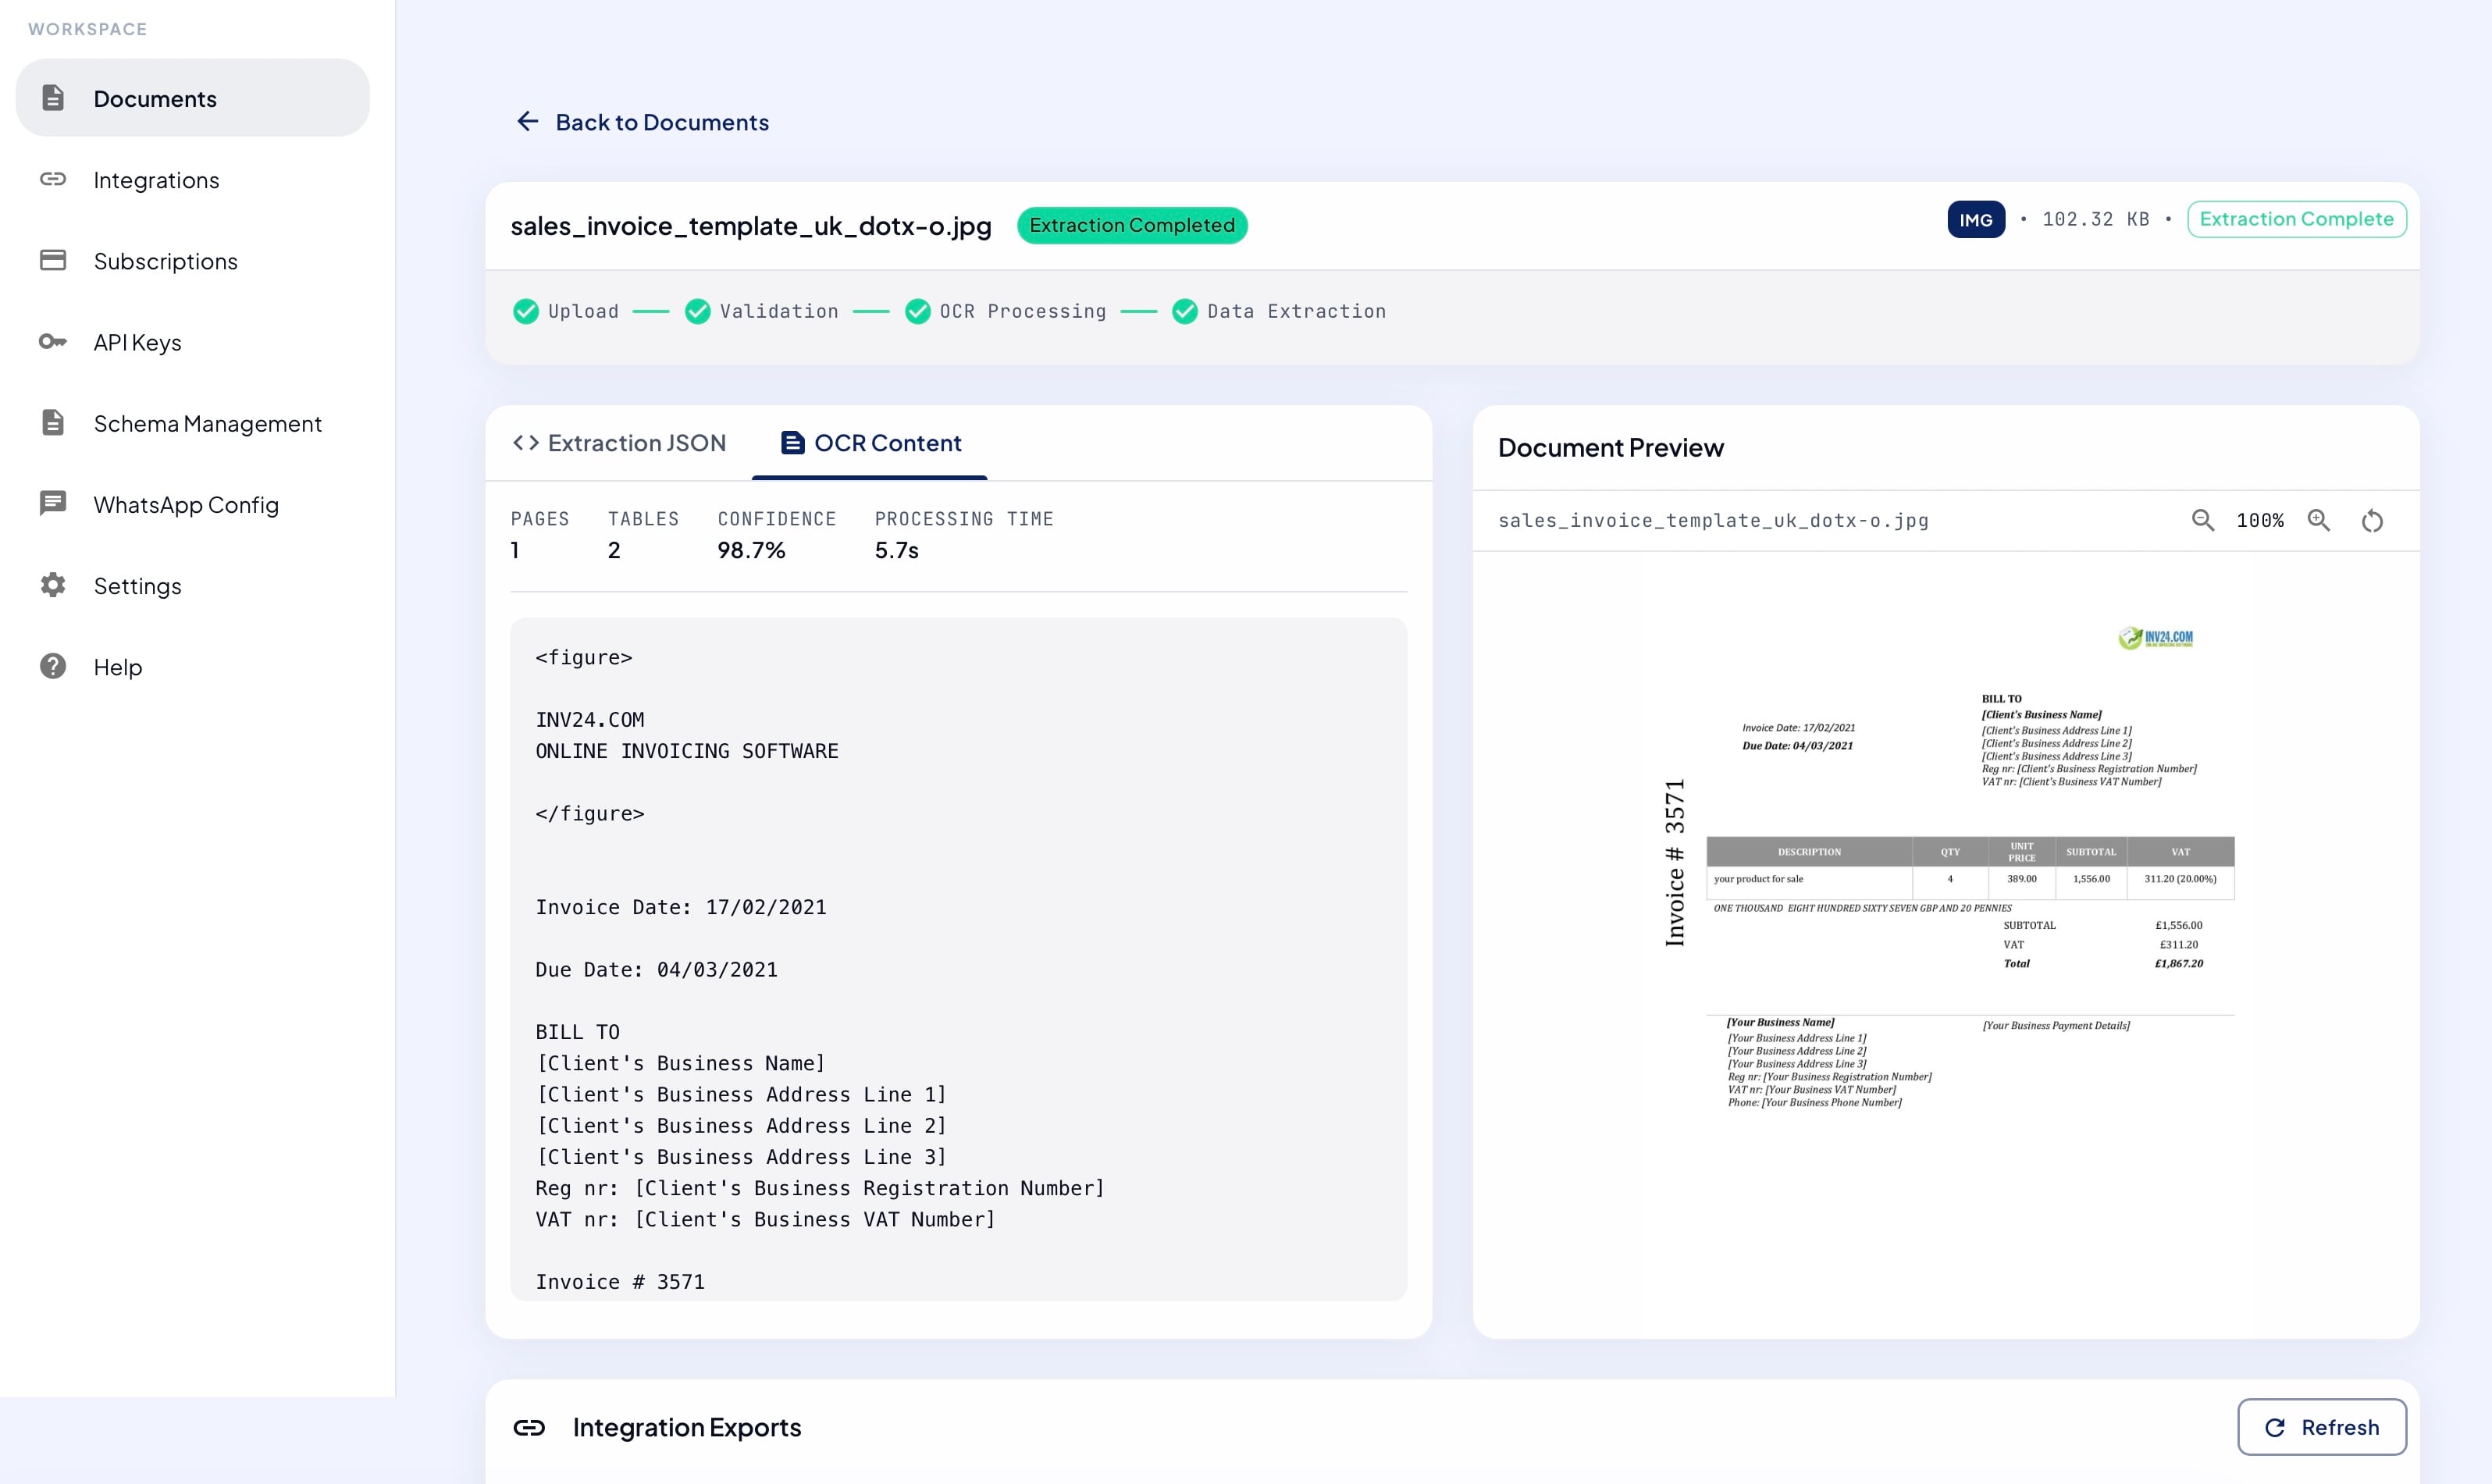This screenshot has height=1484, width=2492.
Task: Open Schema Management in sidebar
Action: pos(207,423)
